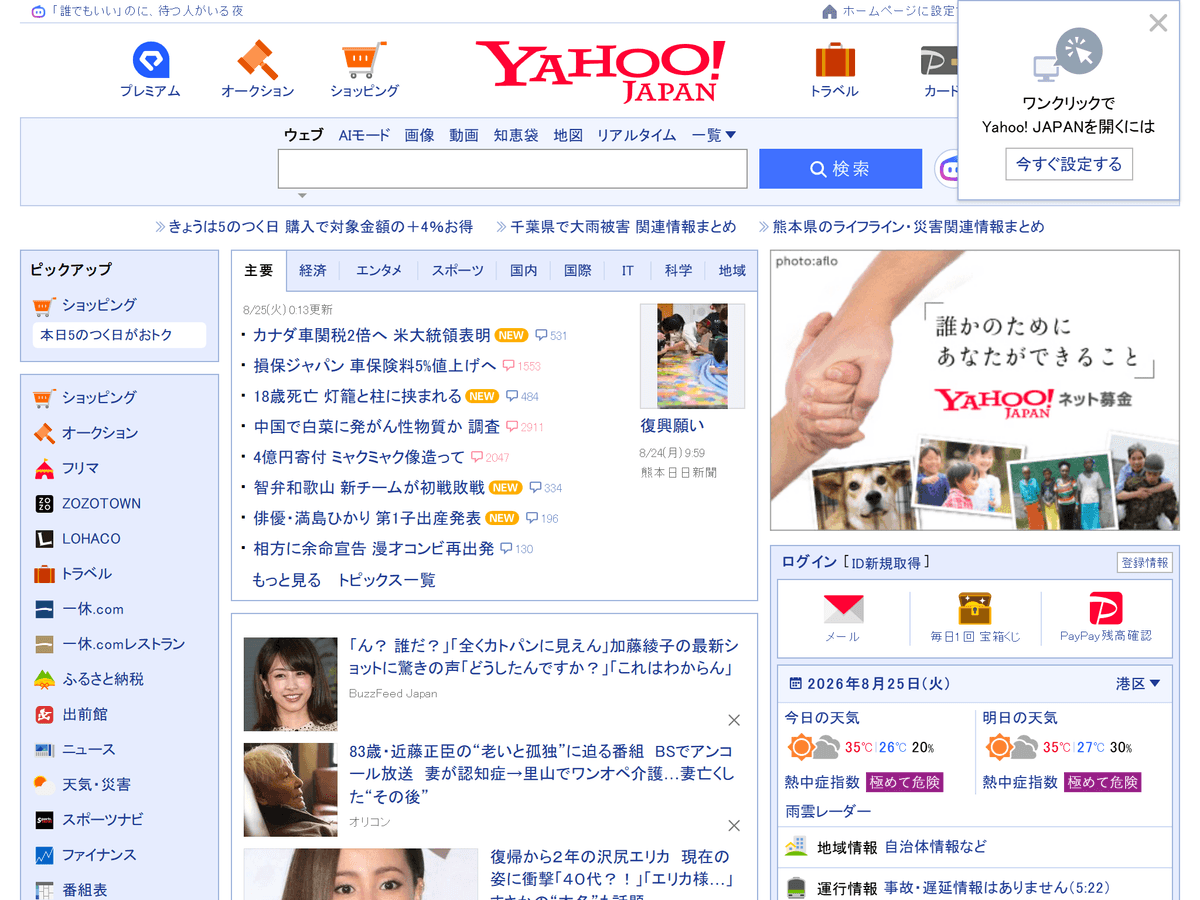Viewport: 1200px width, 900px height.
Task: Dismiss the 近藤正臣 article with its X
Action: click(x=734, y=825)
